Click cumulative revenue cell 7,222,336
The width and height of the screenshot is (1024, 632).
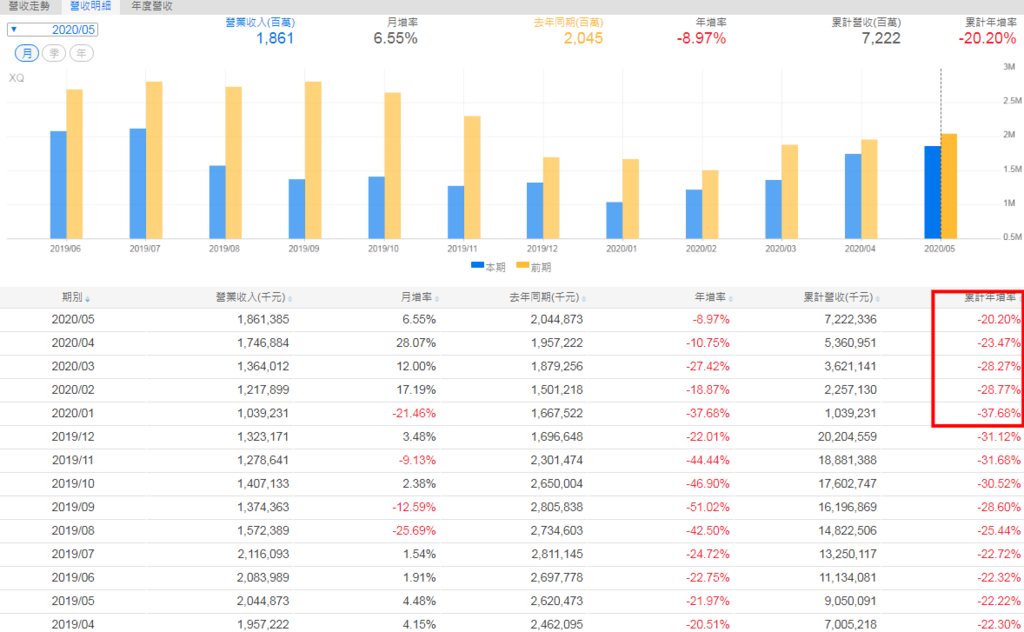[850, 319]
